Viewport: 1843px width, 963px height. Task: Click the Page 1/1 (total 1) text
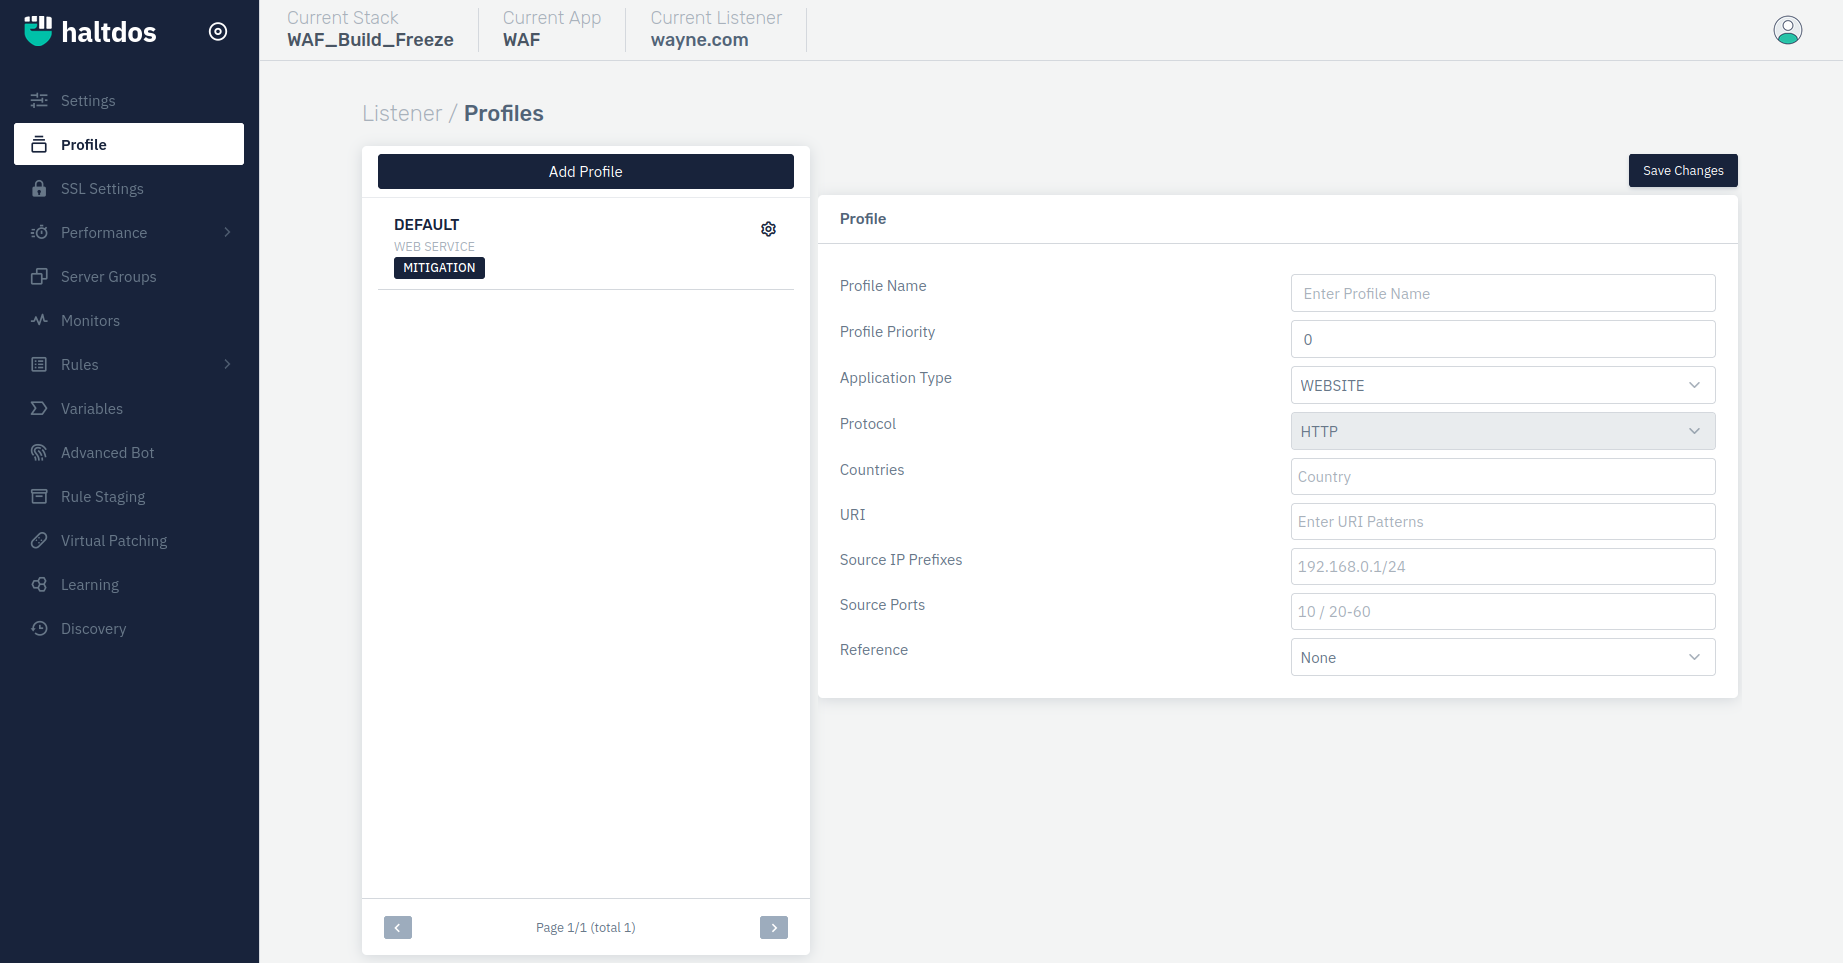[586, 927]
